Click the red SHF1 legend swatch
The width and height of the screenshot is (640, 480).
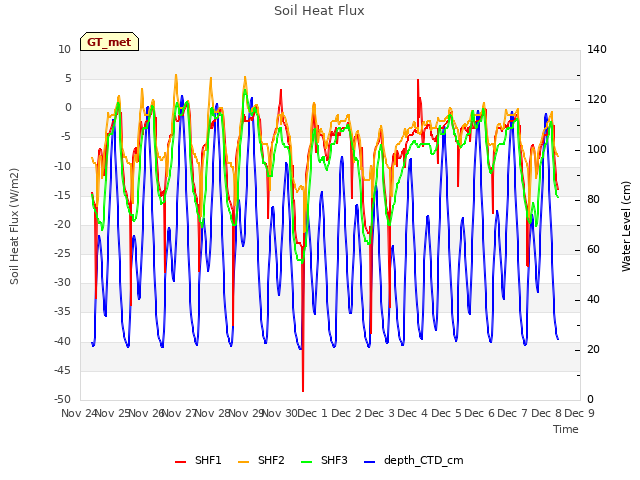point(180,462)
